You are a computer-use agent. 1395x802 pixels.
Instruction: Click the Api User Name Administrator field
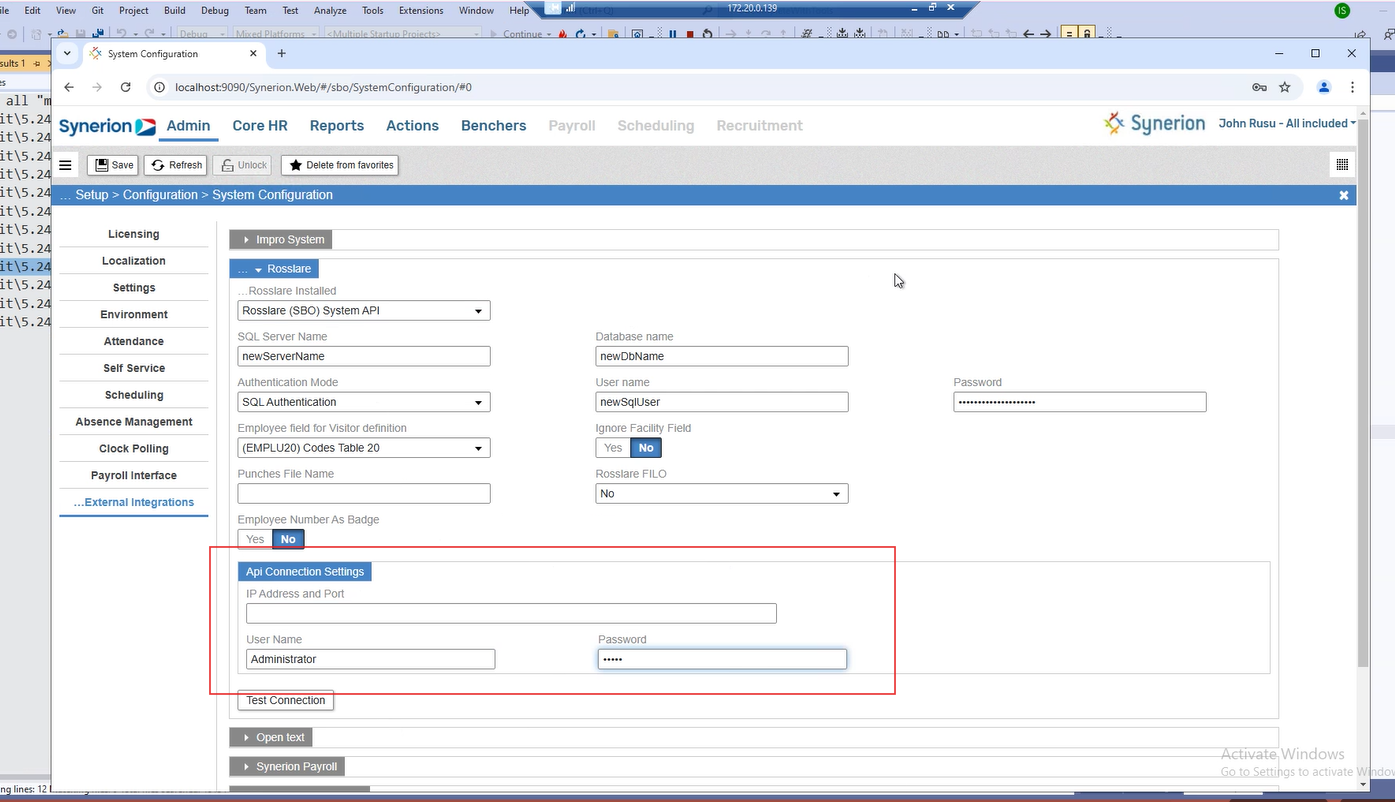[371, 660]
